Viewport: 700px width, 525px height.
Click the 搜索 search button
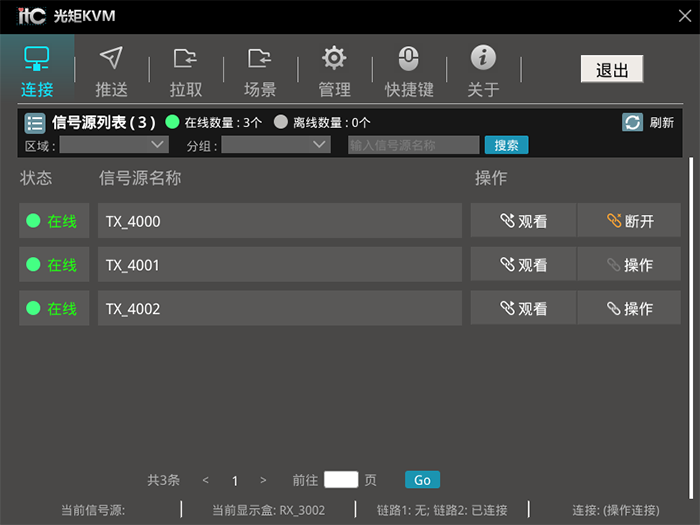pyautogui.click(x=506, y=145)
